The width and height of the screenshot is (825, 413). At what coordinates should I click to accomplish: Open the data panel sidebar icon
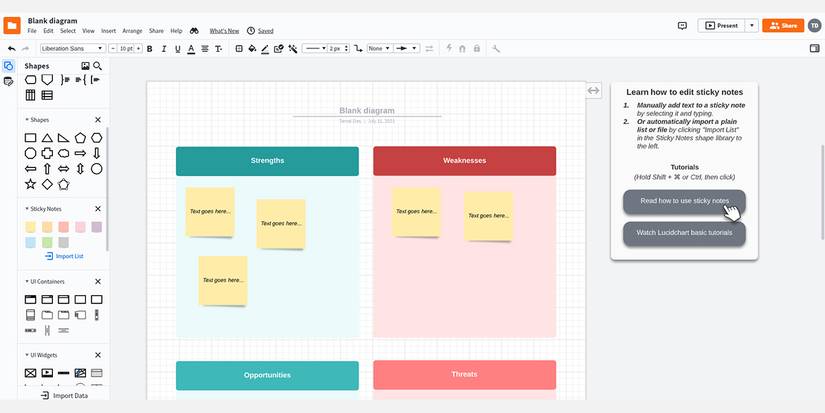[x=8, y=82]
